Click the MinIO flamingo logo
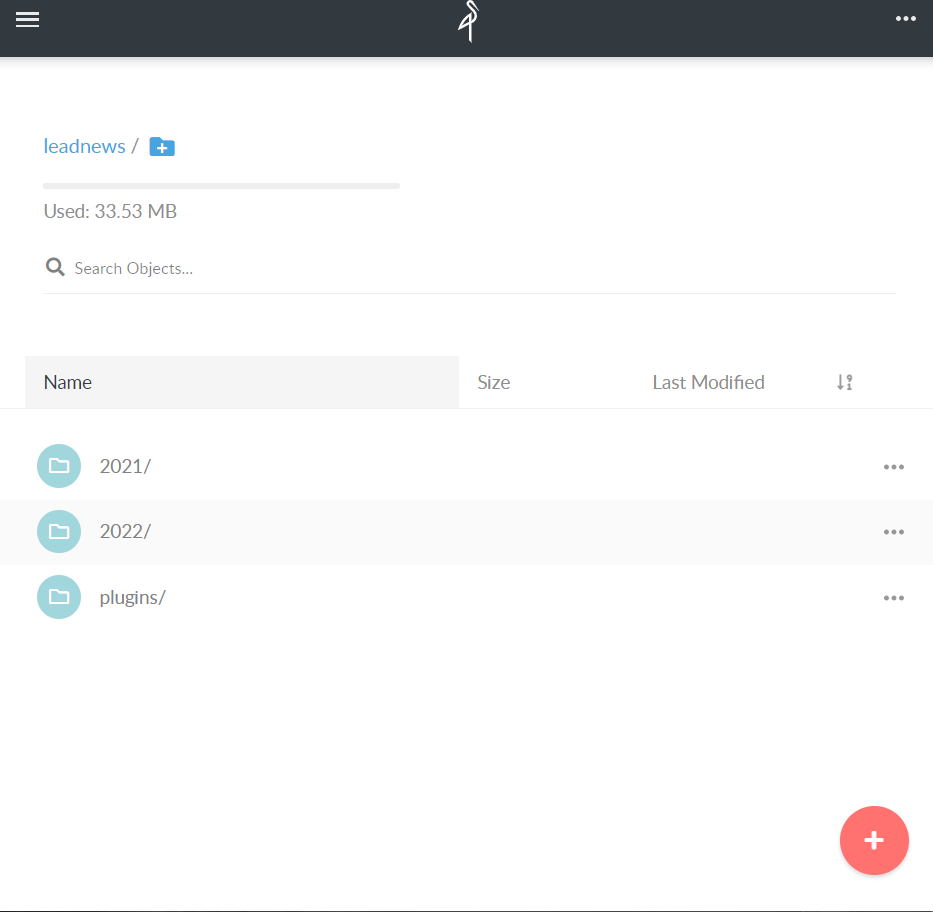Image resolution: width=933 pixels, height=912 pixels. pyautogui.click(x=469, y=21)
